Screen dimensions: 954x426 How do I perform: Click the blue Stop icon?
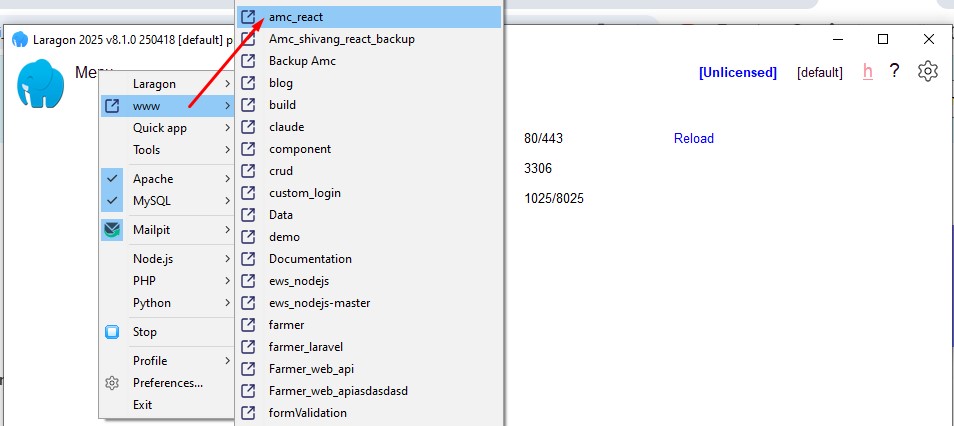coord(113,332)
